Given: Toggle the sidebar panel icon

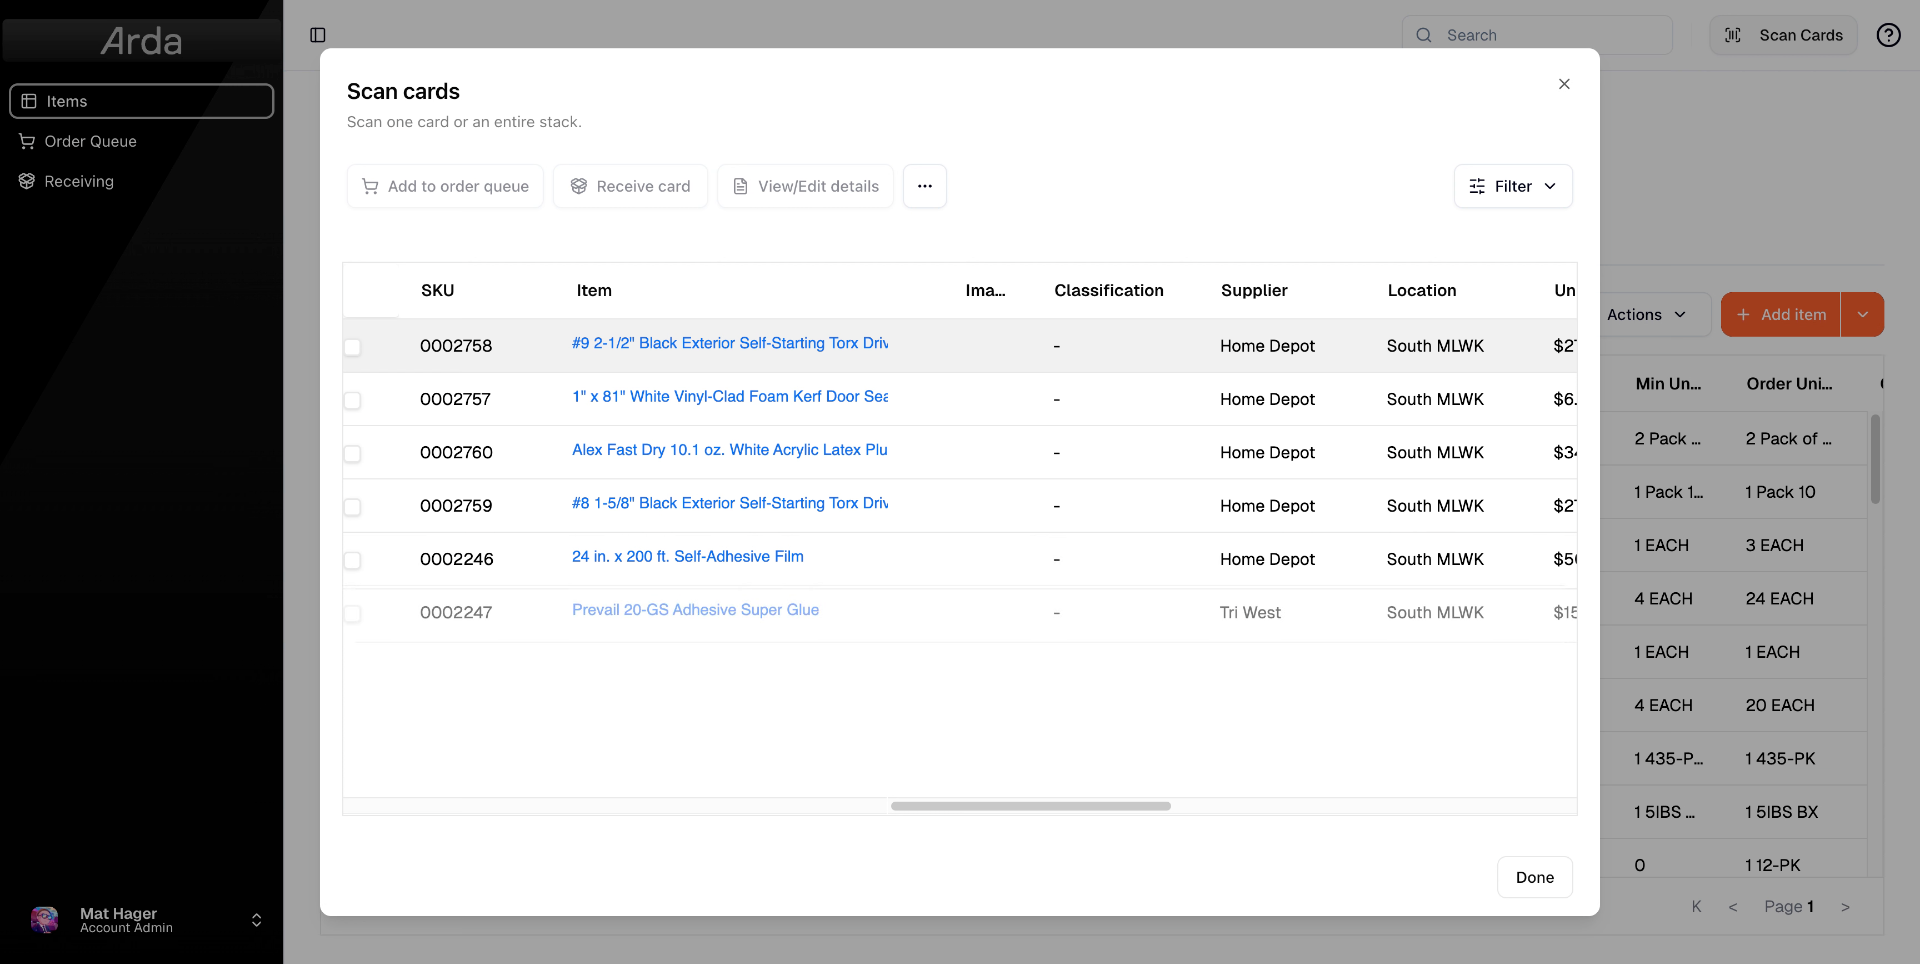Looking at the screenshot, I should click(318, 35).
